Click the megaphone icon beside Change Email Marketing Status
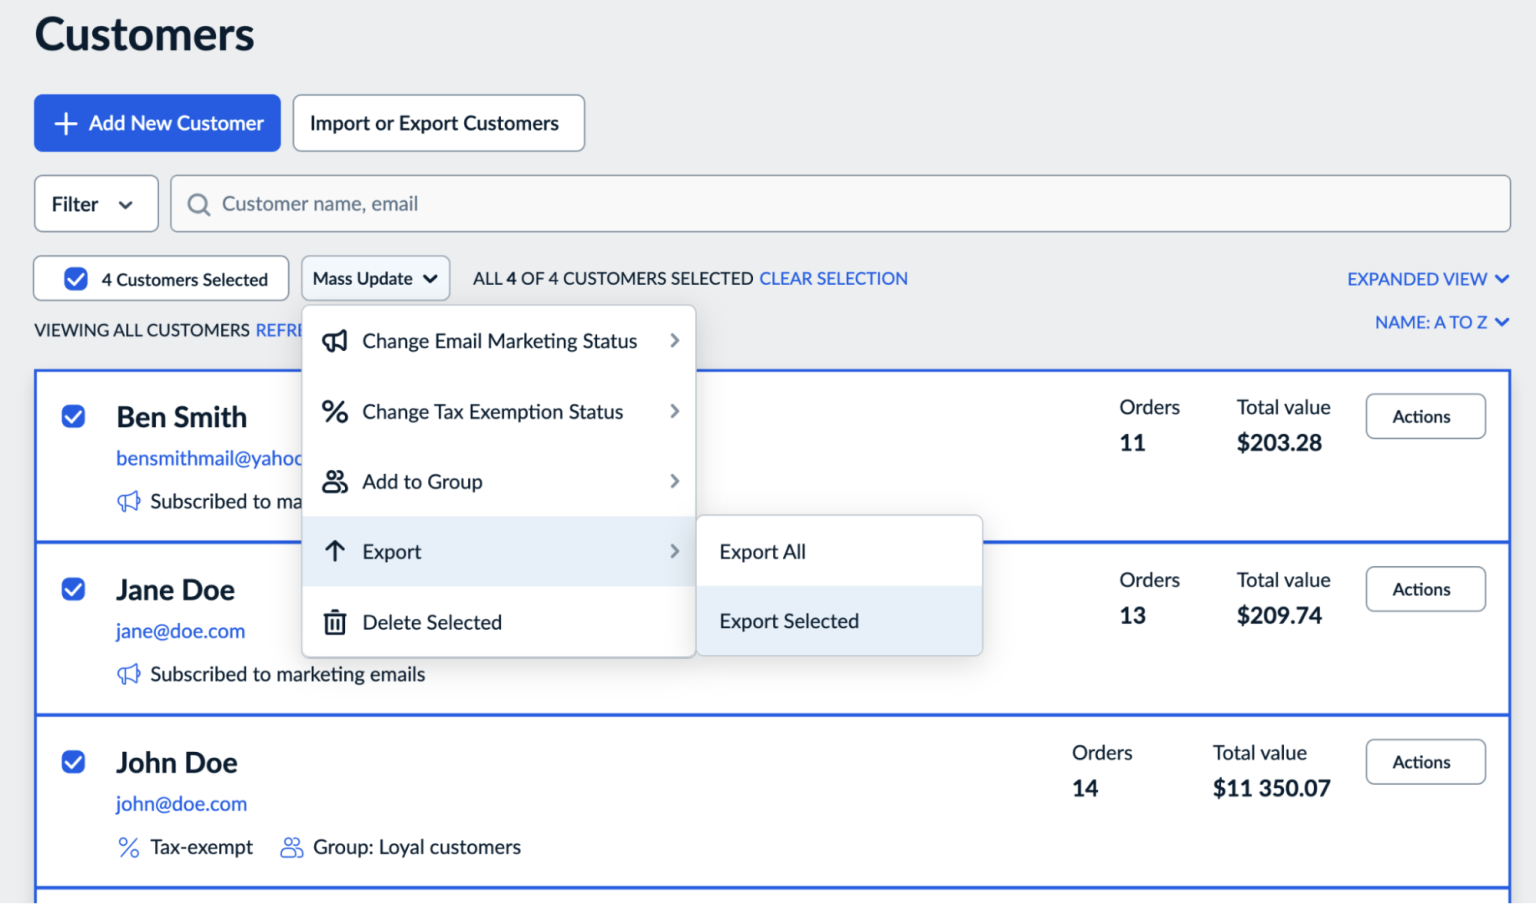 coord(335,341)
